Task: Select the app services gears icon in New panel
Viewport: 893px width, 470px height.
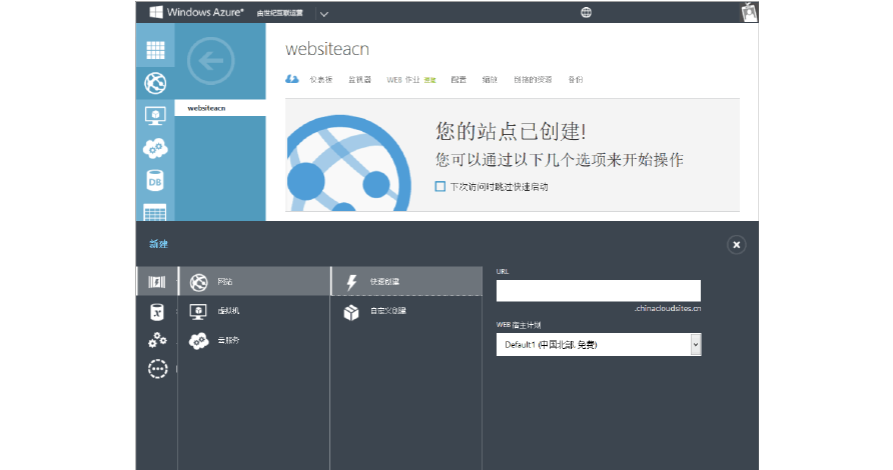Action: click(x=156, y=341)
